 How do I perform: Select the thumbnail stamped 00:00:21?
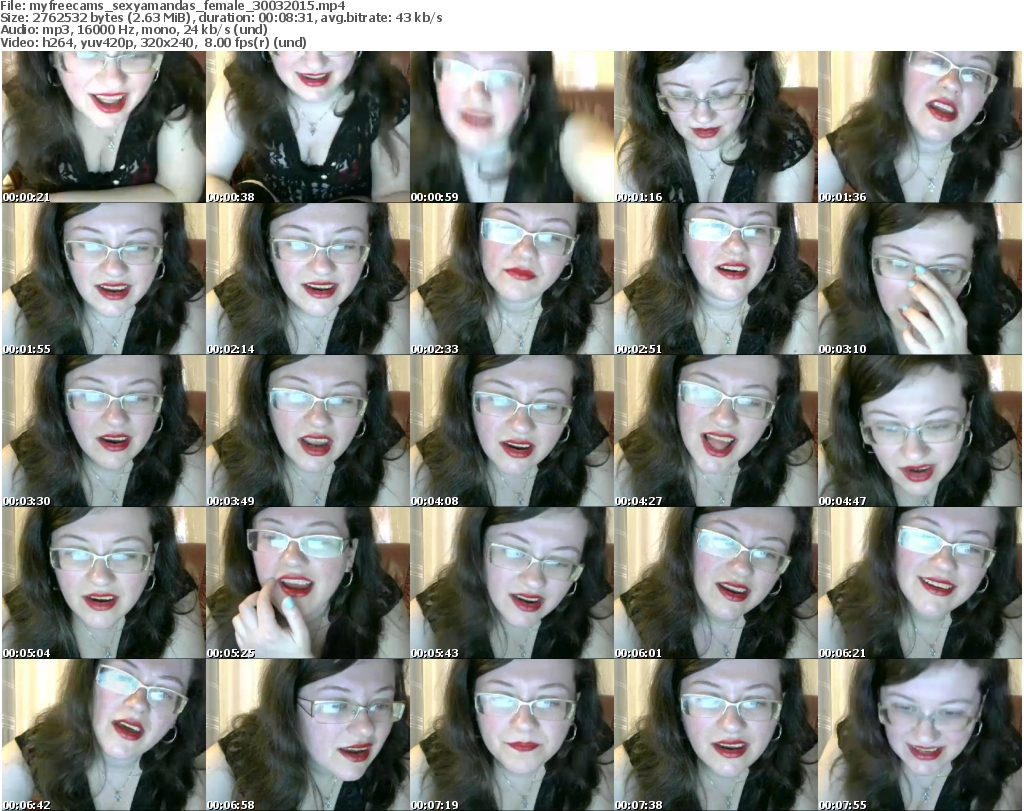point(104,127)
